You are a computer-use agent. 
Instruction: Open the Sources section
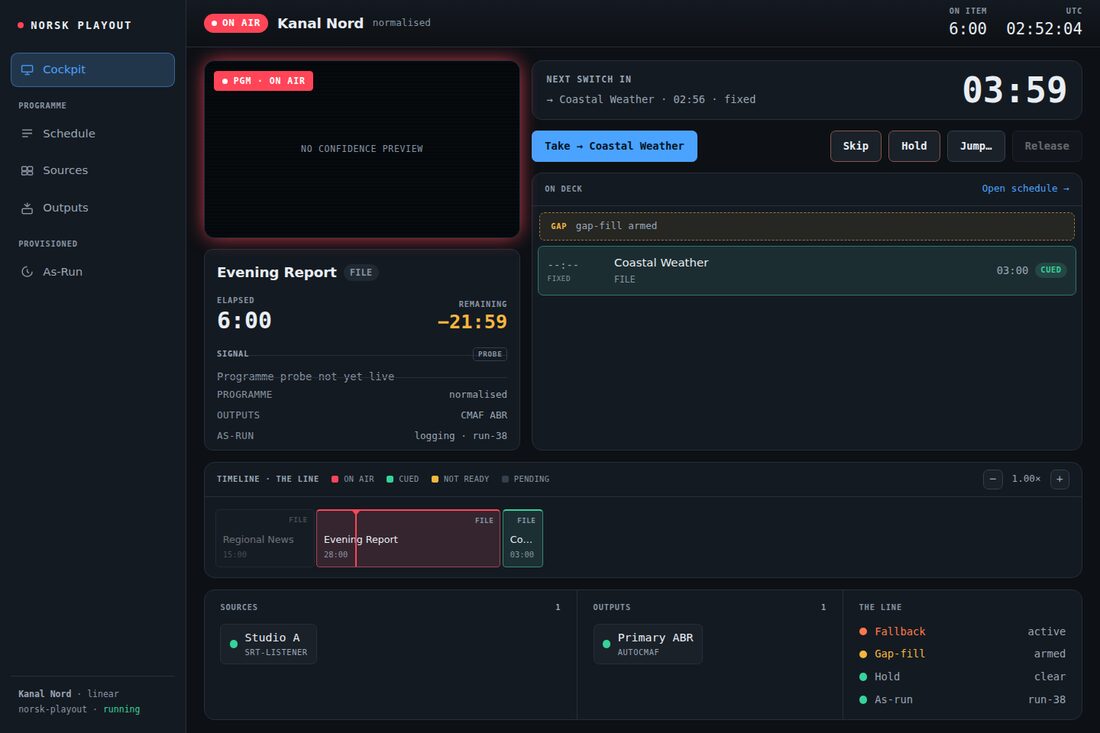tap(93, 170)
